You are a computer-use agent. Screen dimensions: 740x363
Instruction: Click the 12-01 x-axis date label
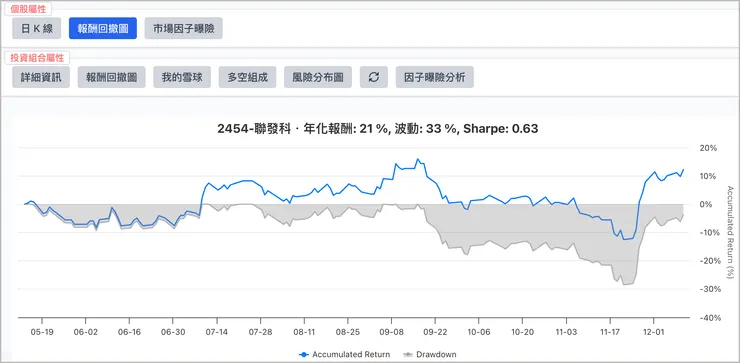654,332
